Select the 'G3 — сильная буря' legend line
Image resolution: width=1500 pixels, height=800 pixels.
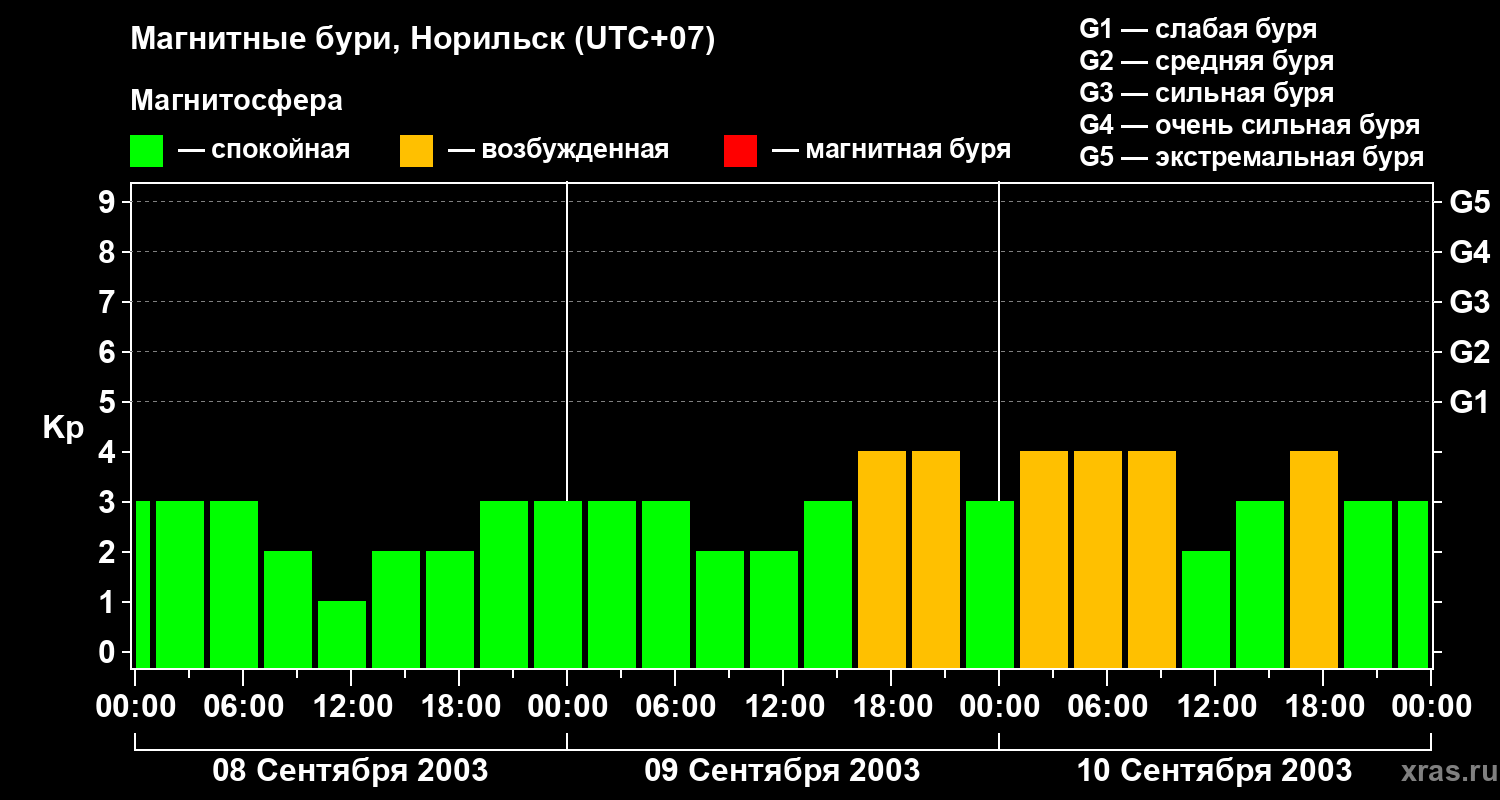[x=1207, y=93]
